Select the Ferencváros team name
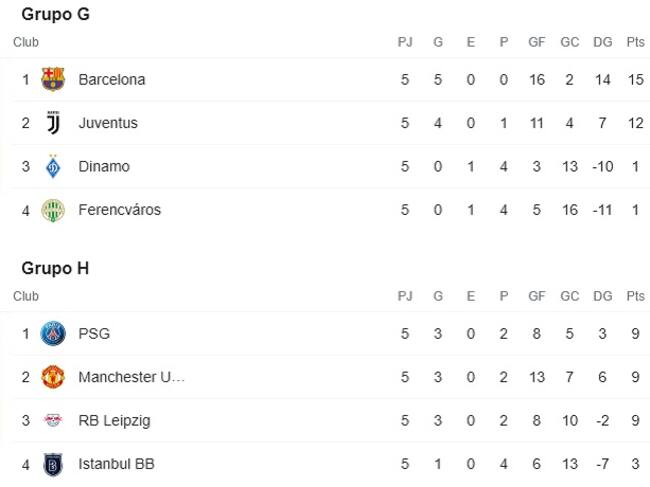 120,210
